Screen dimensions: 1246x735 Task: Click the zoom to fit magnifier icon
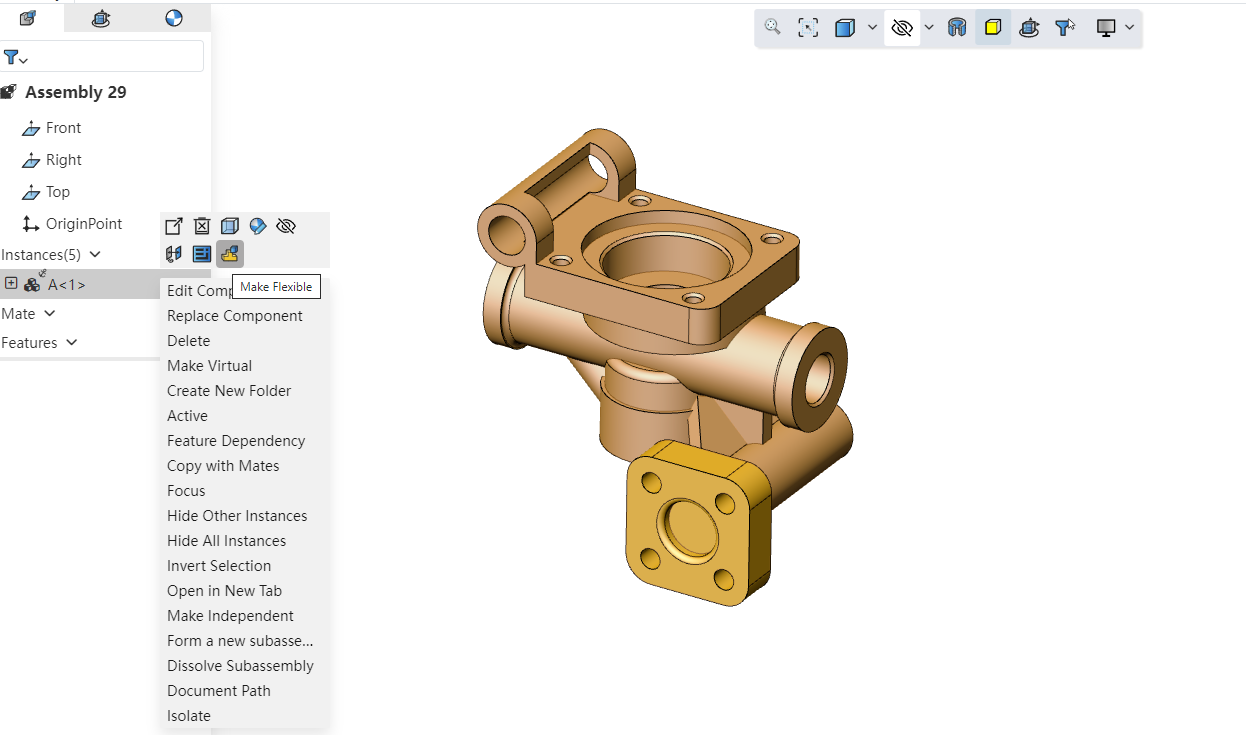[772, 28]
